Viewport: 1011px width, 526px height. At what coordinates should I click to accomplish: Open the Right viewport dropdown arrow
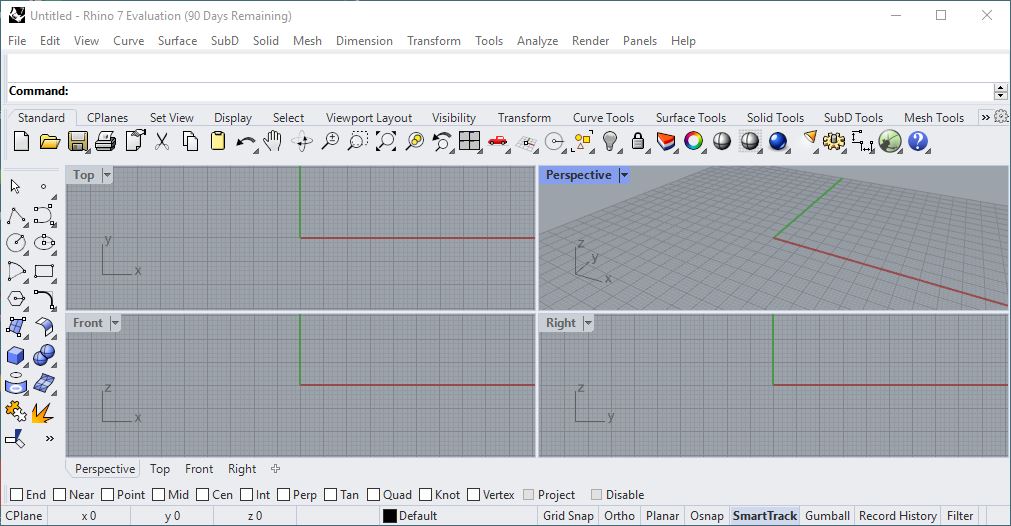coord(587,323)
